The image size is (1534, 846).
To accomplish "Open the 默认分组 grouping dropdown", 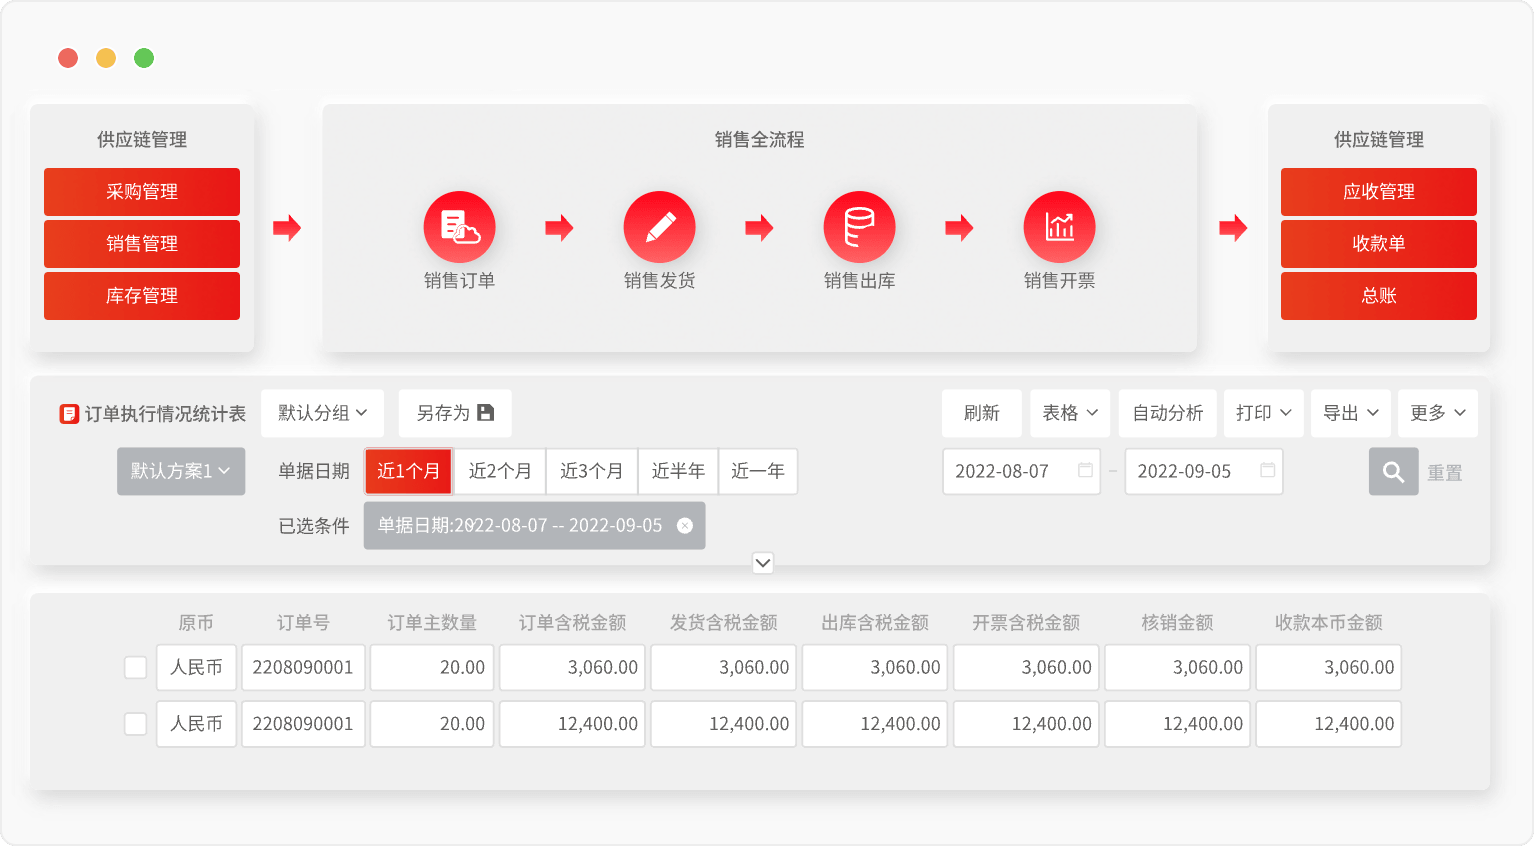I will tap(322, 413).
